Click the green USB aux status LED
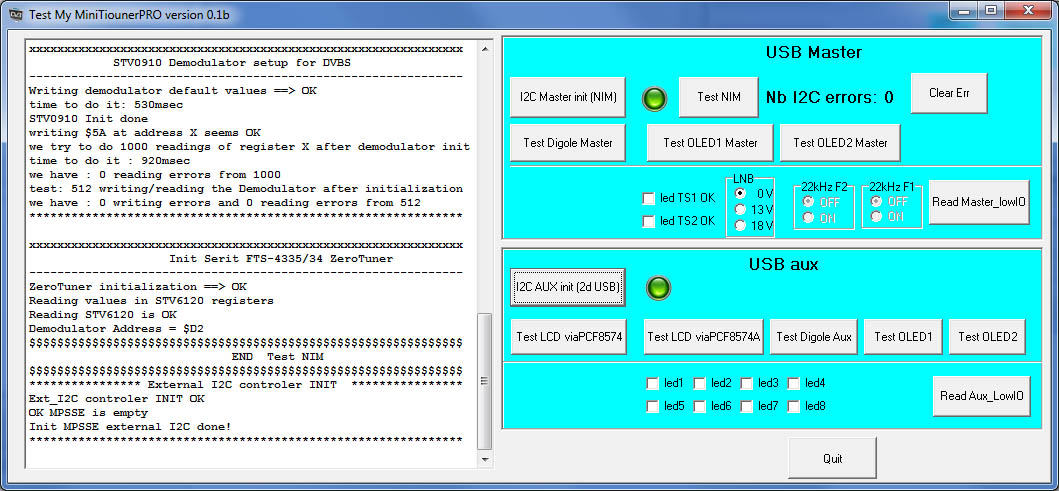Image resolution: width=1059 pixels, height=491 pixels. point(658,288)
